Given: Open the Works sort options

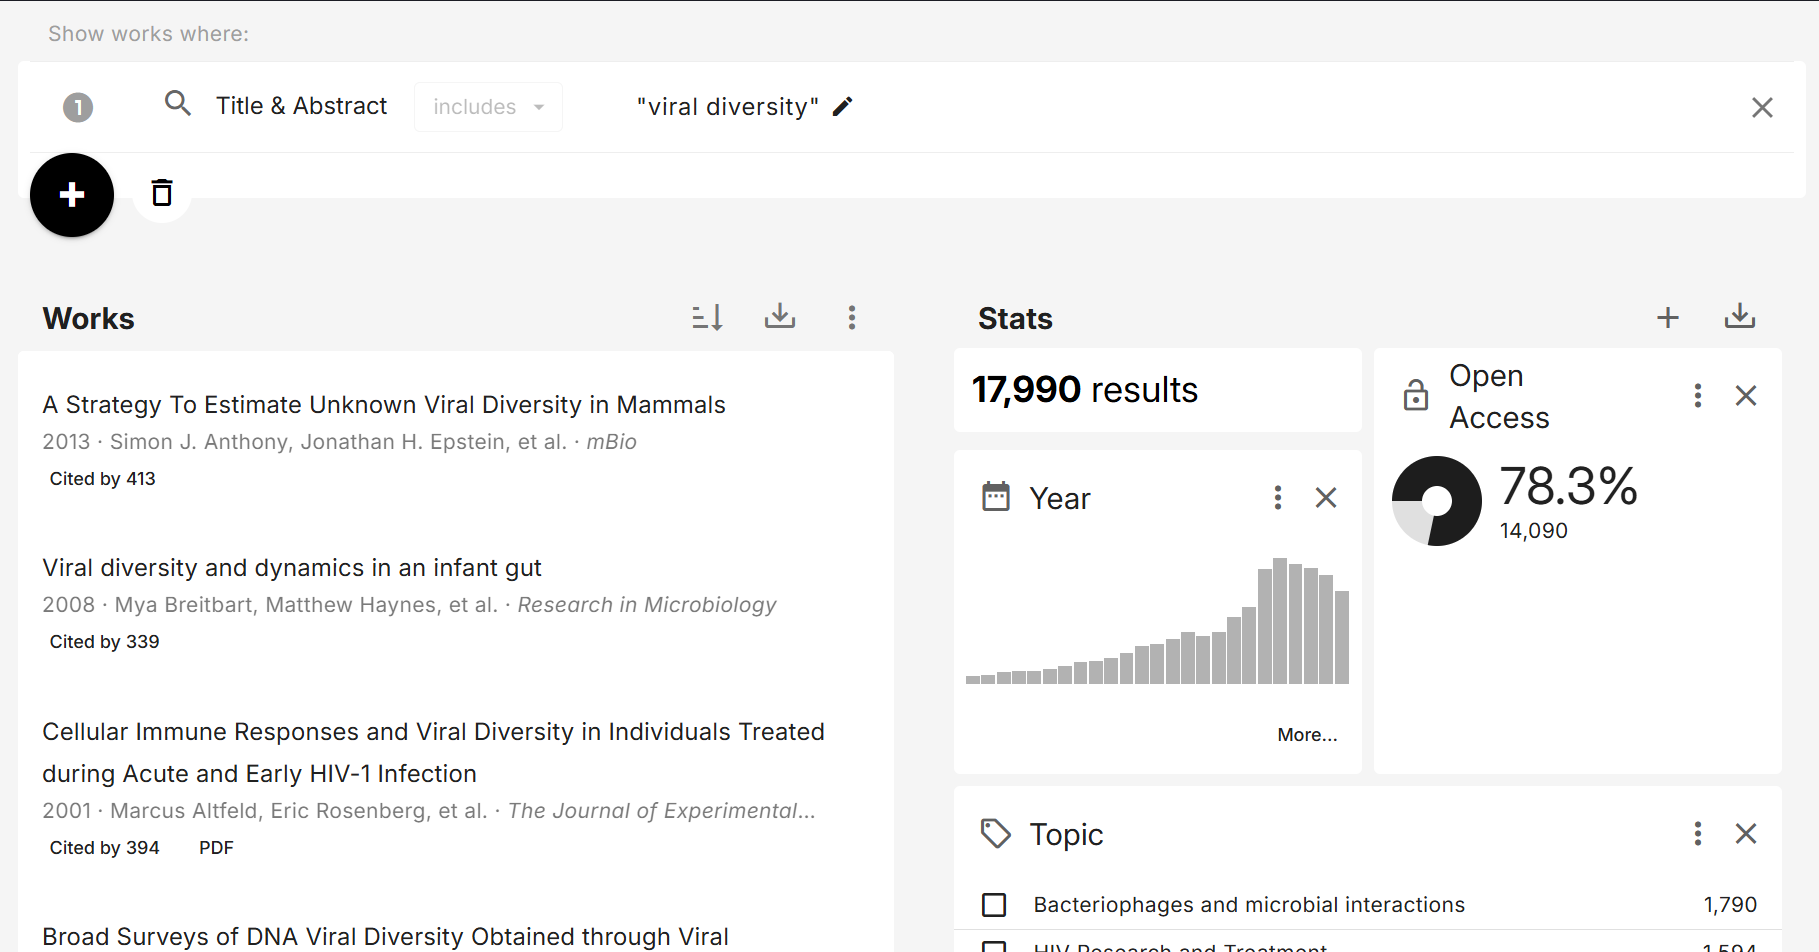Looking at the screenshot, I should pos(707,318).
